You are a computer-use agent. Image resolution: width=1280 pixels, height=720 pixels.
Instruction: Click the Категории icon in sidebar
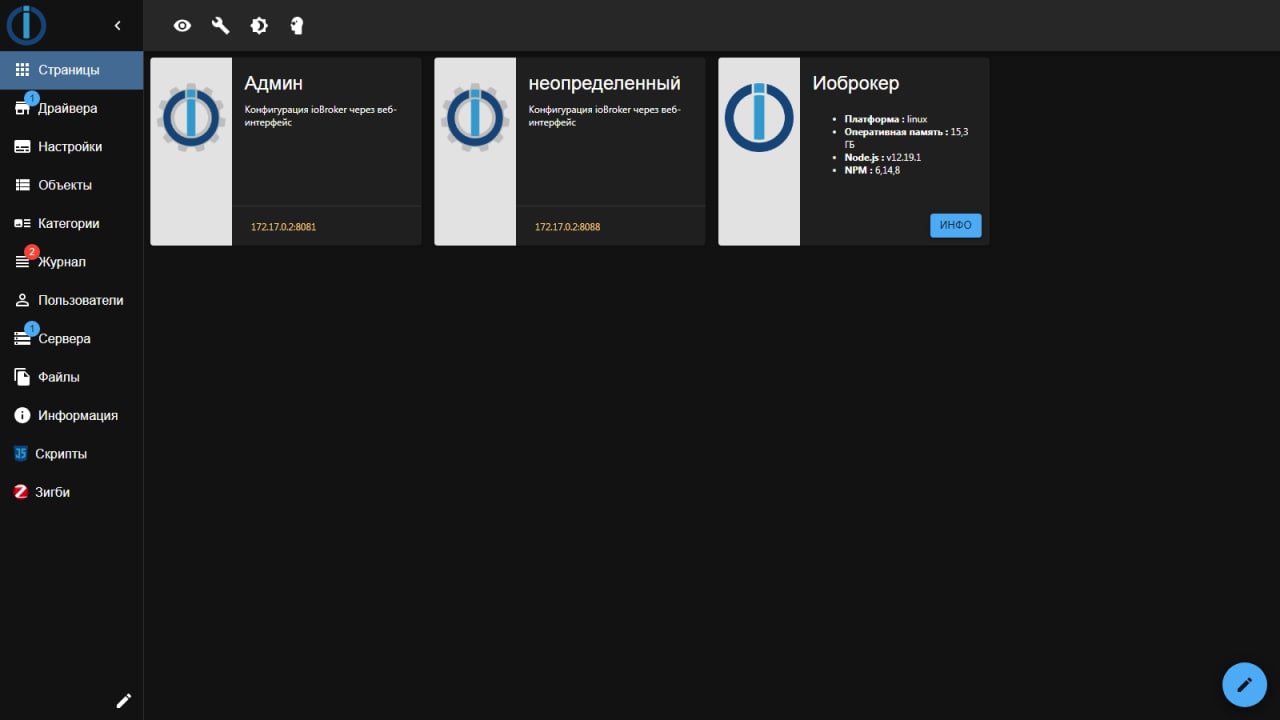(x=22, y=224)
